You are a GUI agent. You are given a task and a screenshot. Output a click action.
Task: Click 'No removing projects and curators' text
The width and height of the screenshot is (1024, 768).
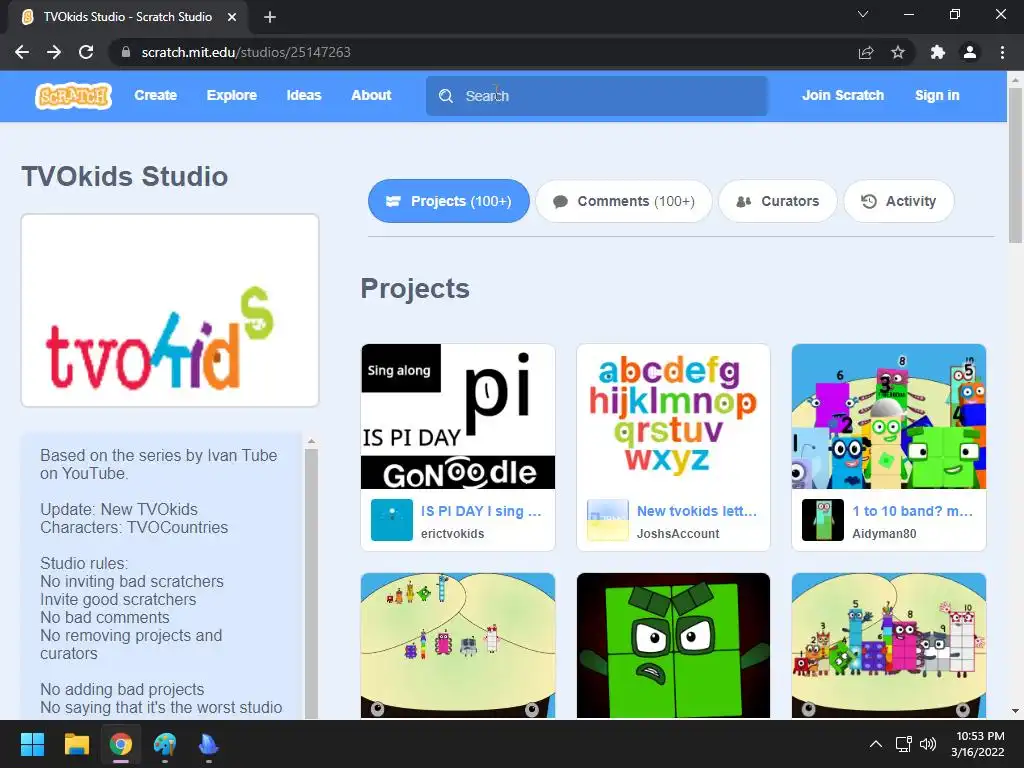pos(131,645)
